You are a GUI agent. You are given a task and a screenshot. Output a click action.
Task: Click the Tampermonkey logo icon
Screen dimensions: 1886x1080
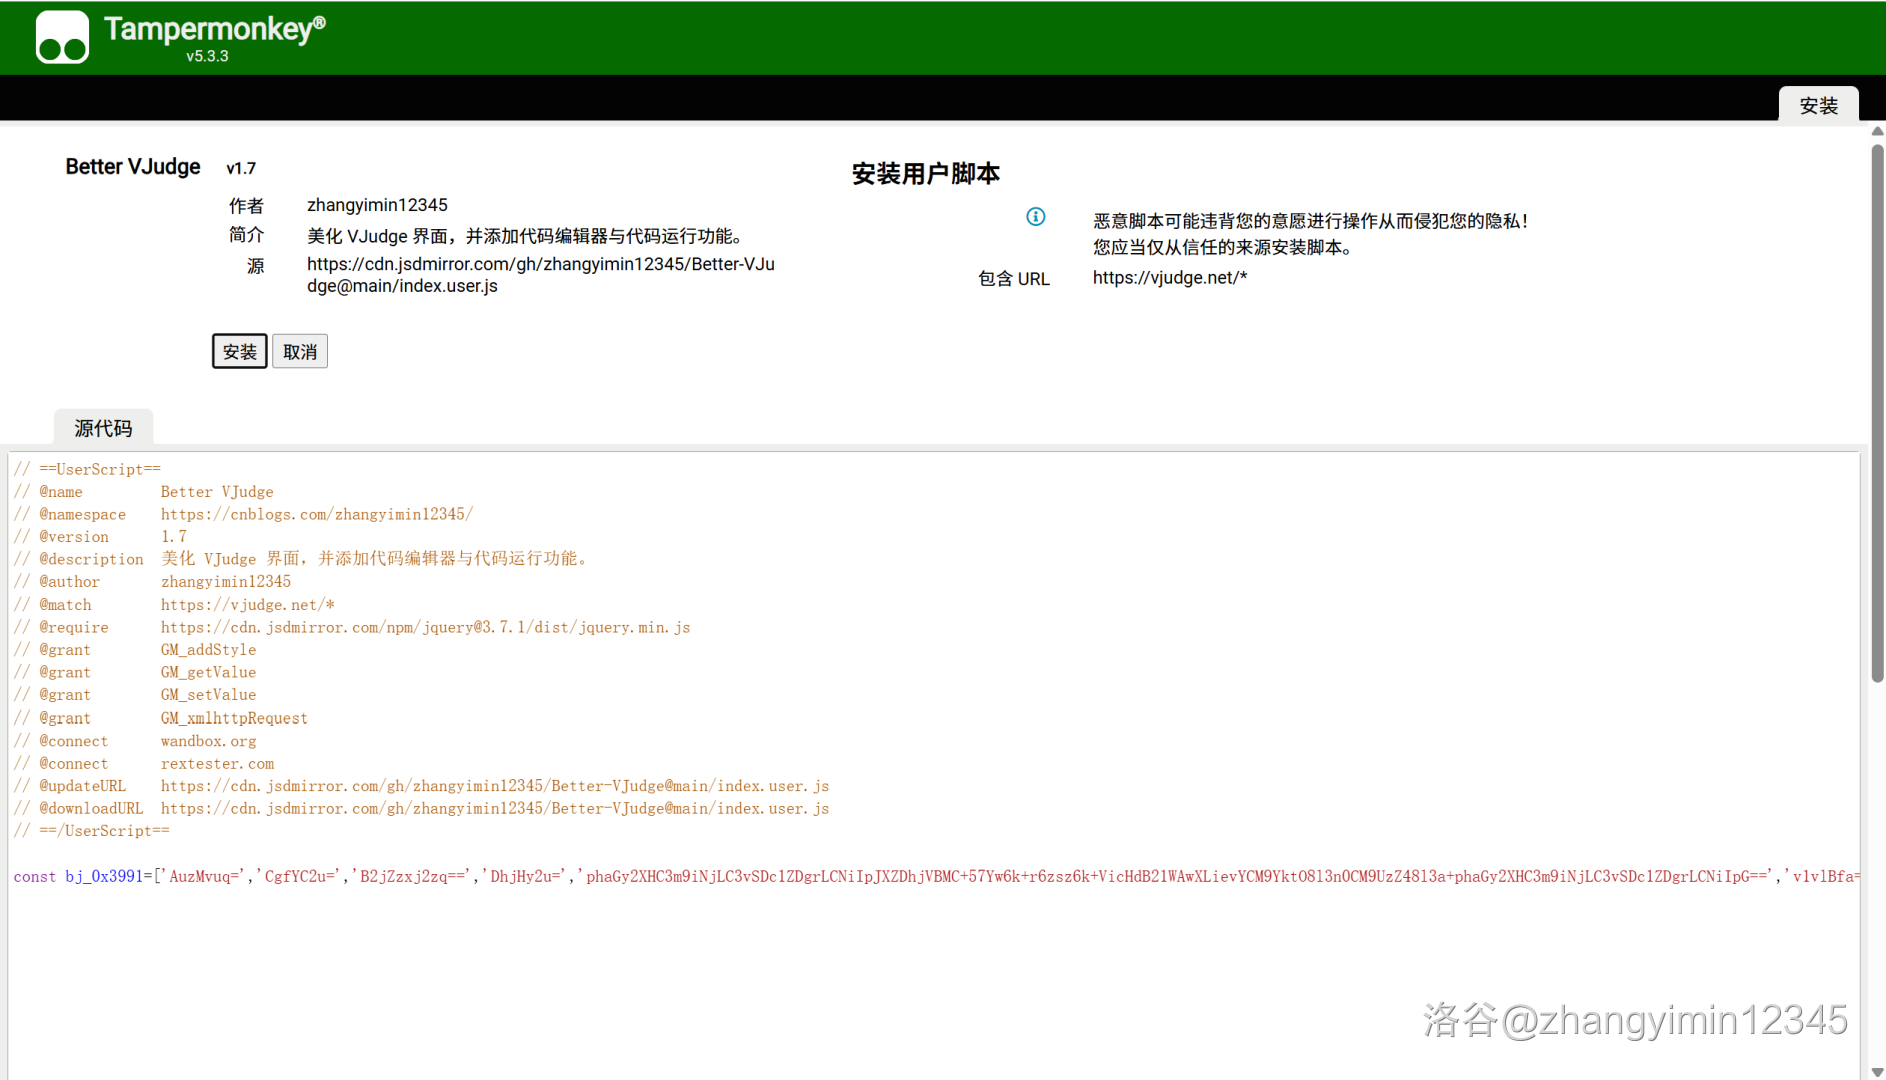click(62, 38)
